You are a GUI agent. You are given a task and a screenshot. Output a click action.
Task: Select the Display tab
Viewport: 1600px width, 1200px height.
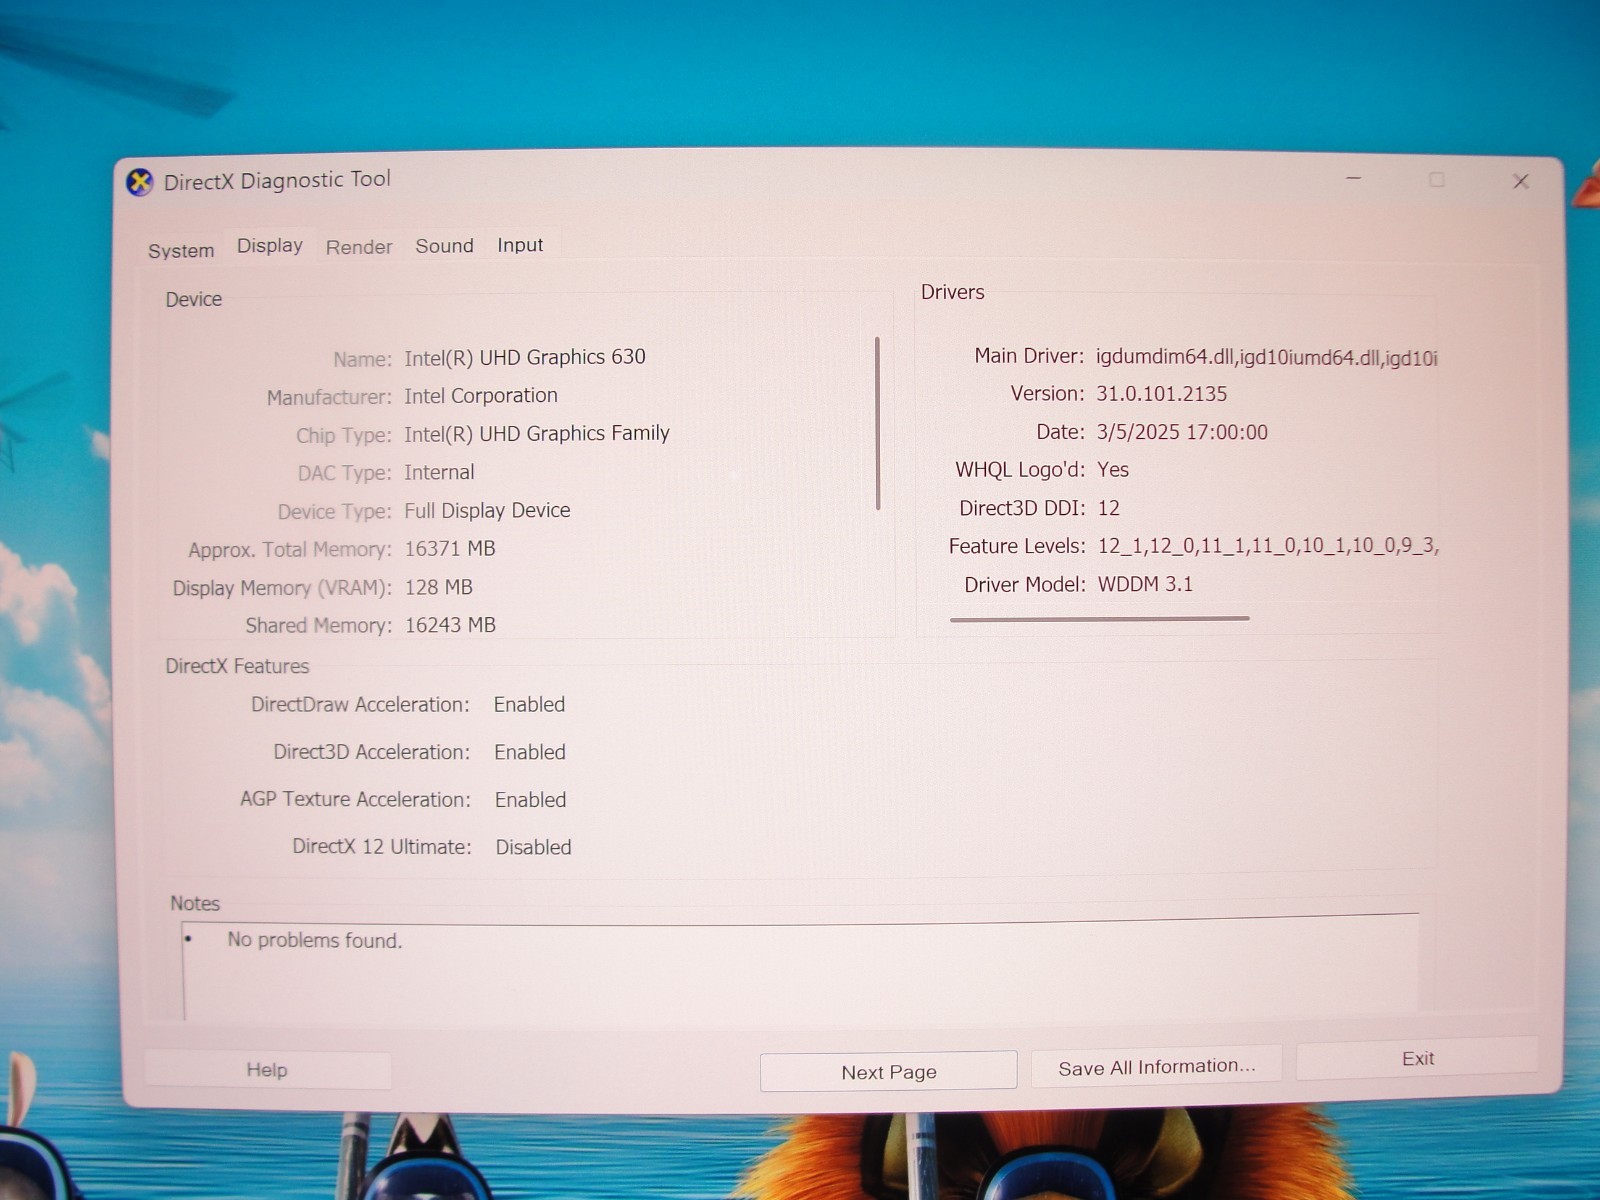click(x=270, y=246)
